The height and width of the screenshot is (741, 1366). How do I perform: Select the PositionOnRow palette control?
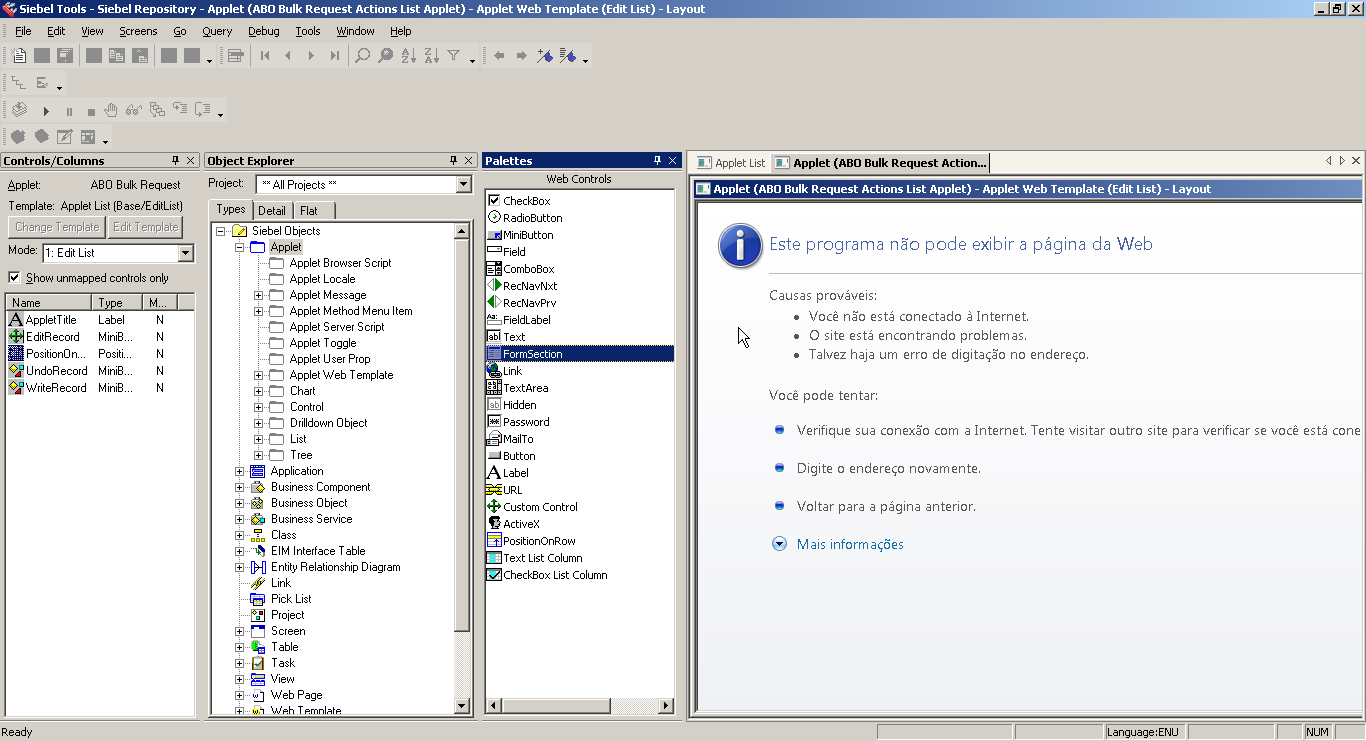(539, 541)
